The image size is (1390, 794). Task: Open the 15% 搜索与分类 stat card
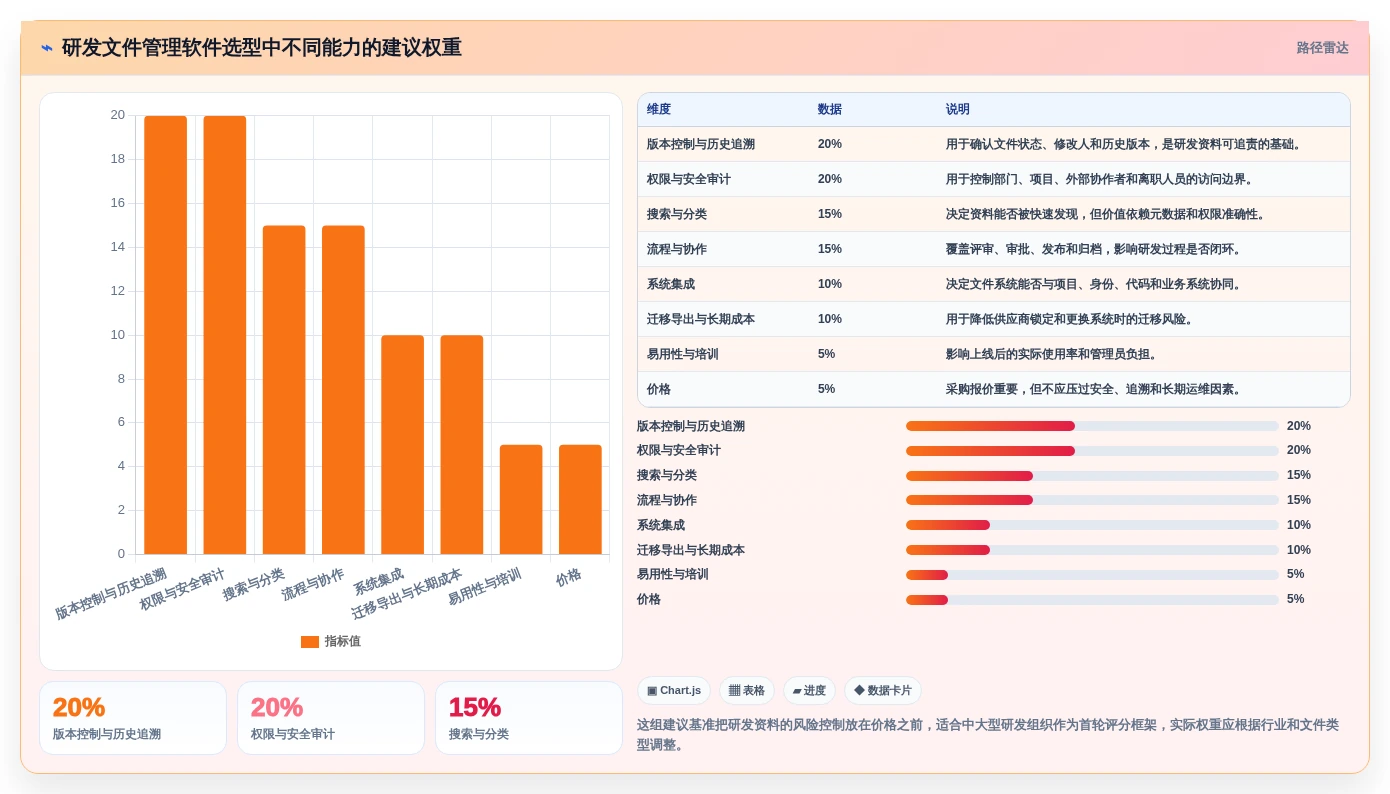click(529, 718)
